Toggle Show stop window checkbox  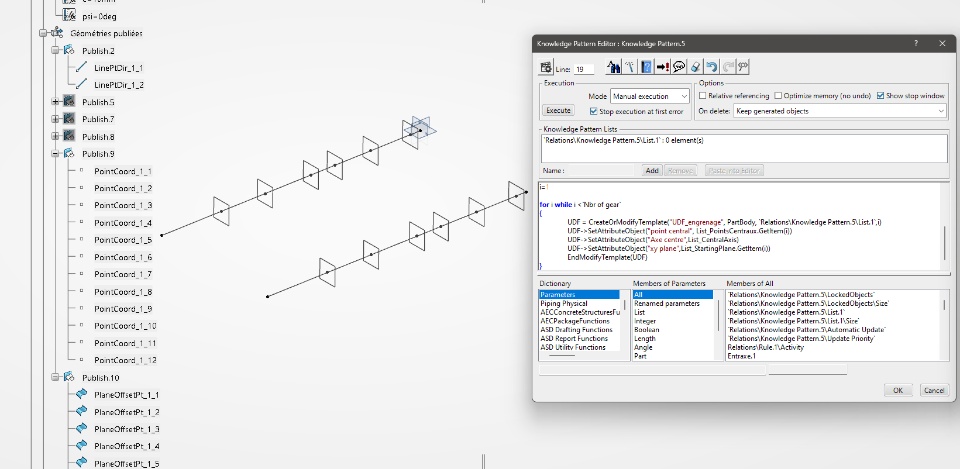880,96
